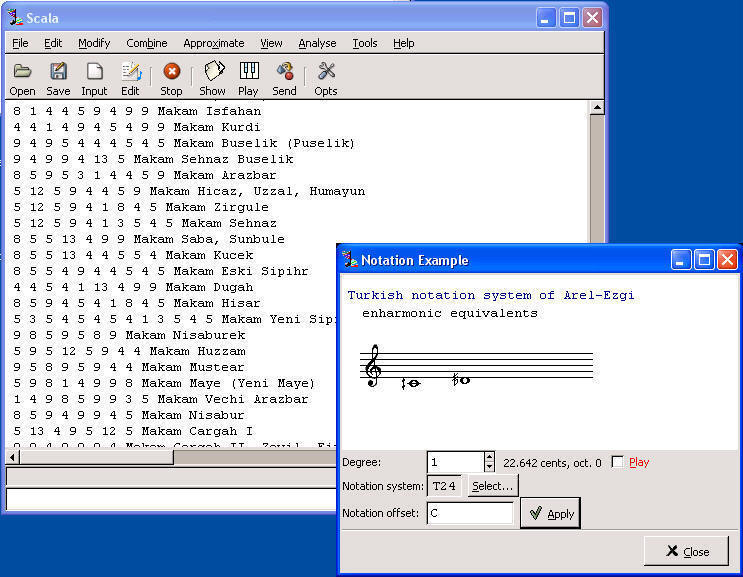The width and height of the screenshot is (743, 577).
Task: Click the Save toolbar icon
Action: pos(58,78)
